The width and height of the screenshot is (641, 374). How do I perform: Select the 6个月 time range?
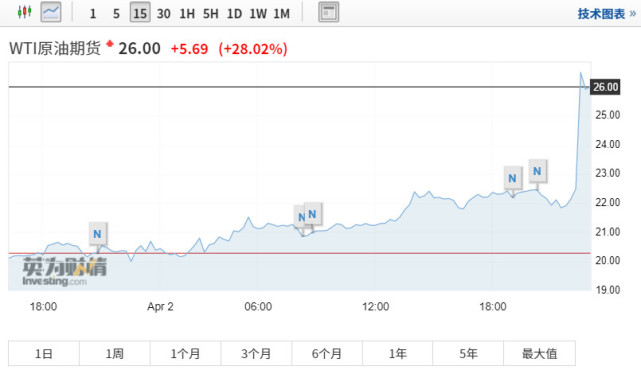[327, 353]
